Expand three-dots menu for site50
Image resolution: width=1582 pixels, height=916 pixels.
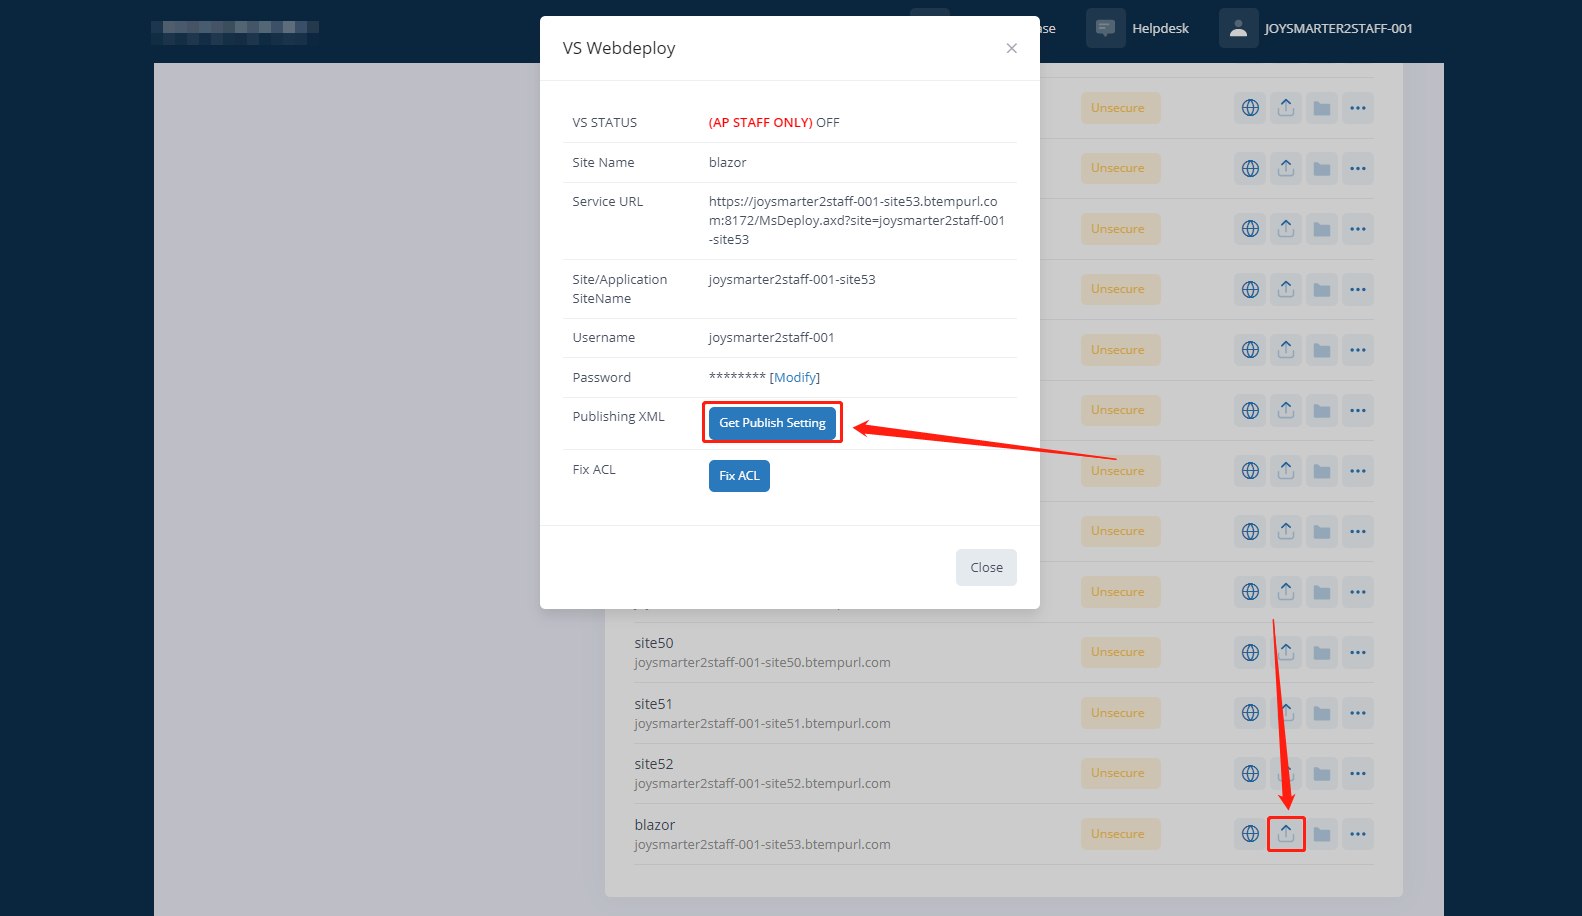[x=1357, y=653]
